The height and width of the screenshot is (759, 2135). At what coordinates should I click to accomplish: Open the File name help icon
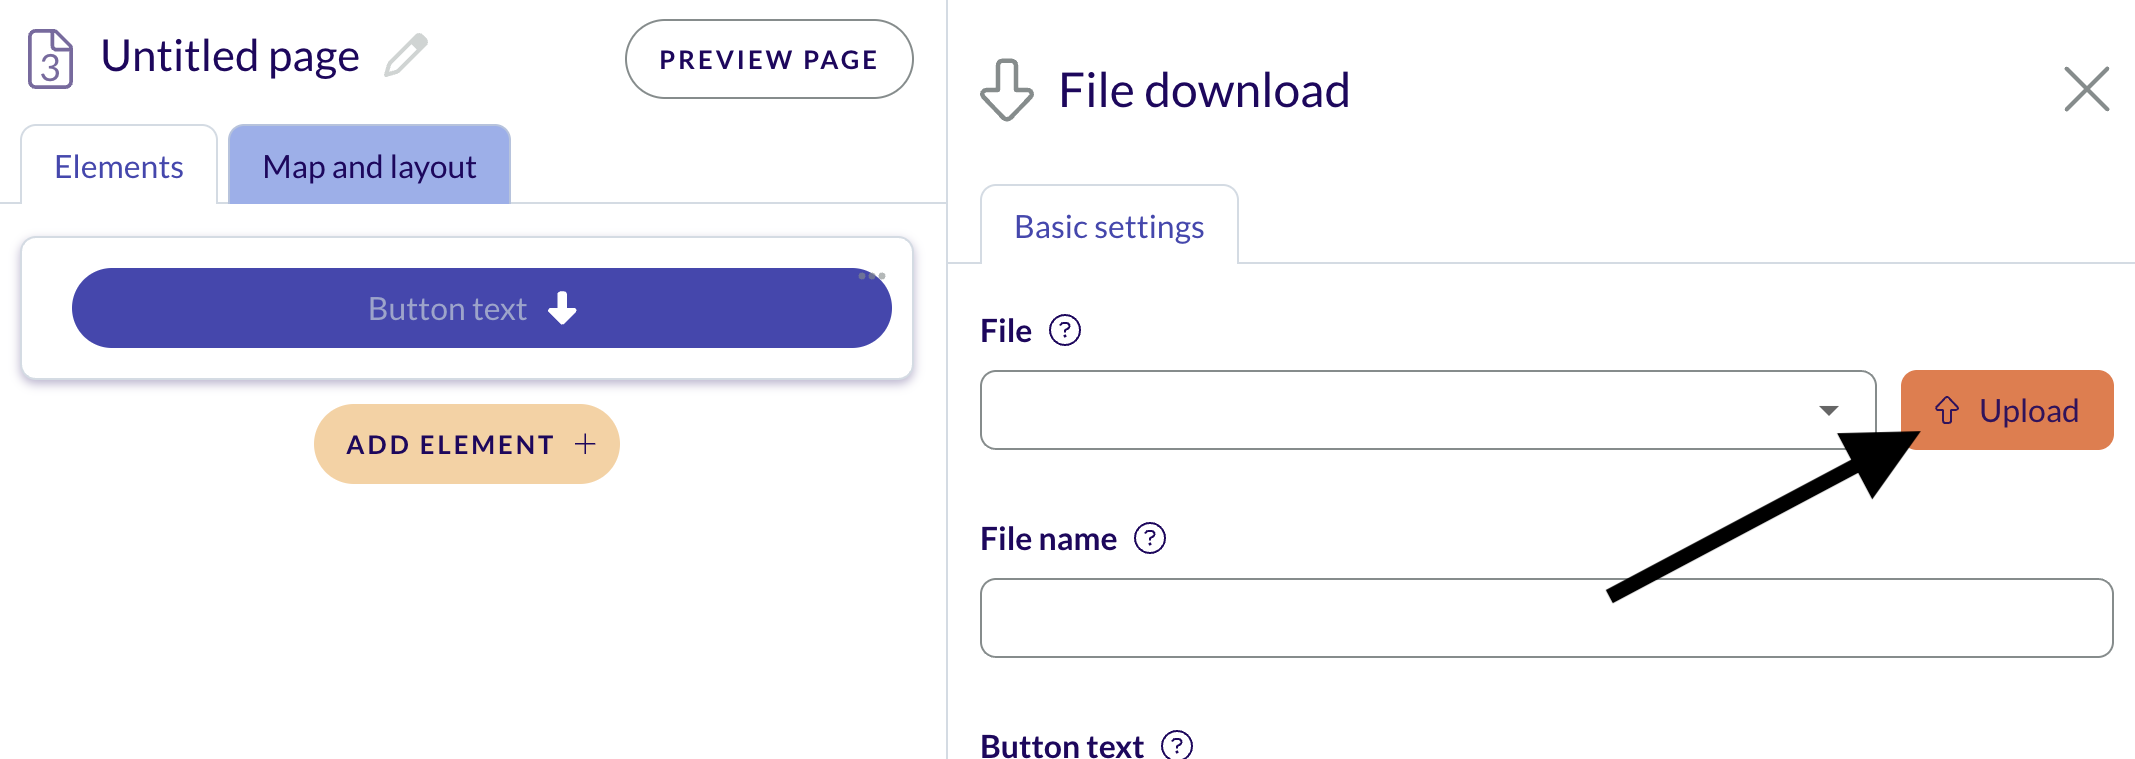(1150, 538)
